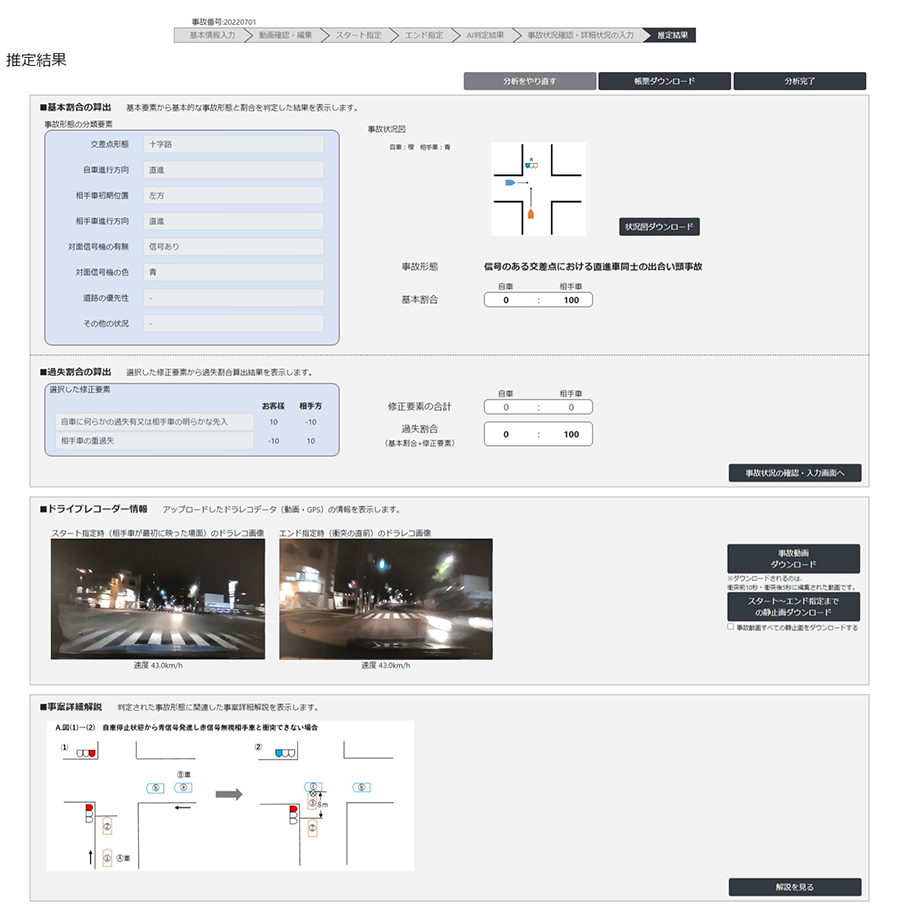Switch to the エンド指定 step
Viewport: 900px width, 909px height.
click(x=424, y=35)
